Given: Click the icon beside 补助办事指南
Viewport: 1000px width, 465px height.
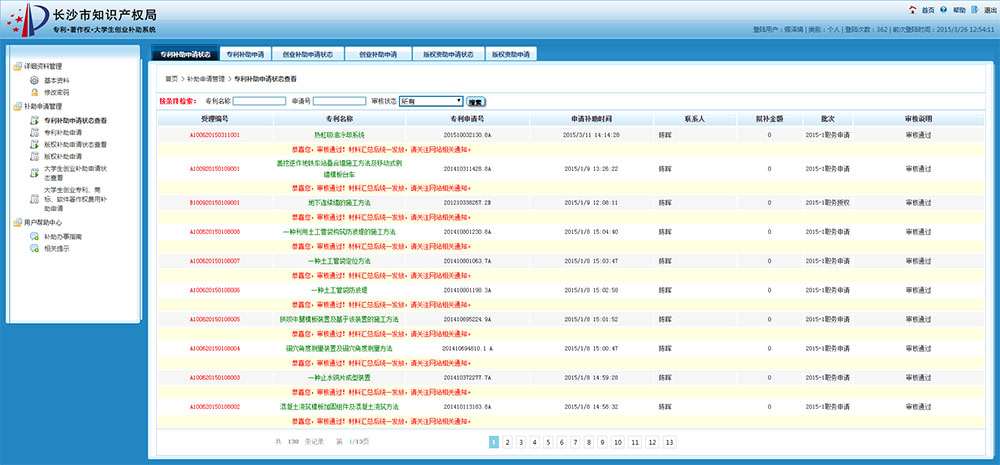Looking at the screenshot, I should point(35,236).
